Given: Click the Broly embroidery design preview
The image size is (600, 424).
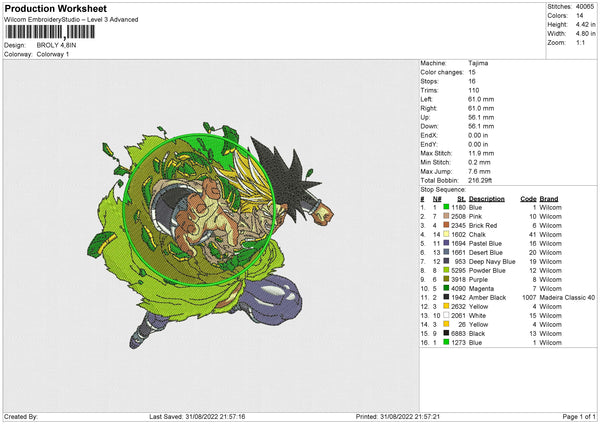Looking at the screenshot, I should tap(210, 234).
